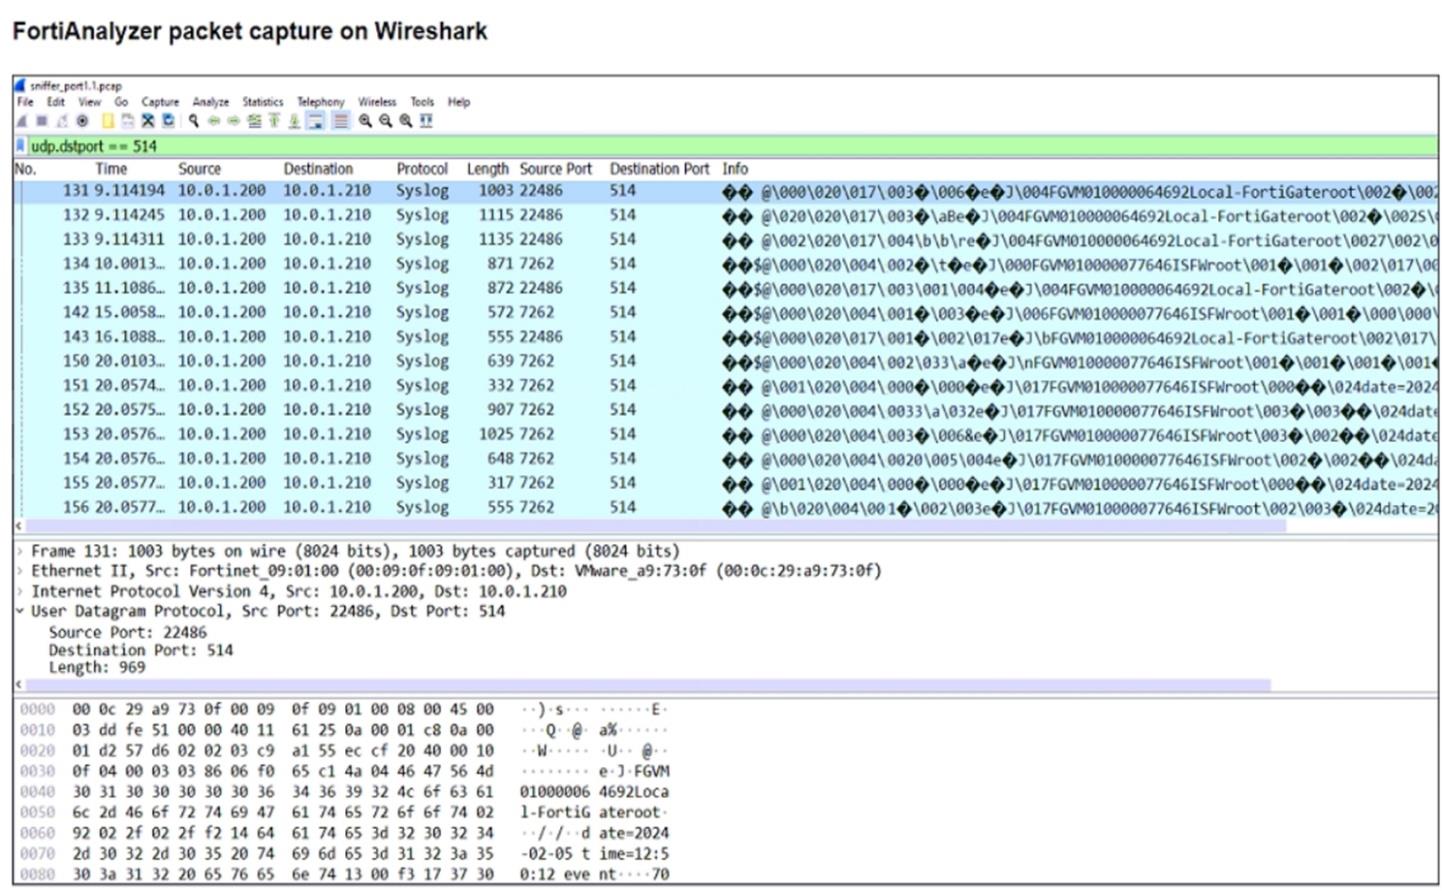Click the Find packet magnifier icon
This screenshot has height=891, width=1442.
(x=194, y=121)
